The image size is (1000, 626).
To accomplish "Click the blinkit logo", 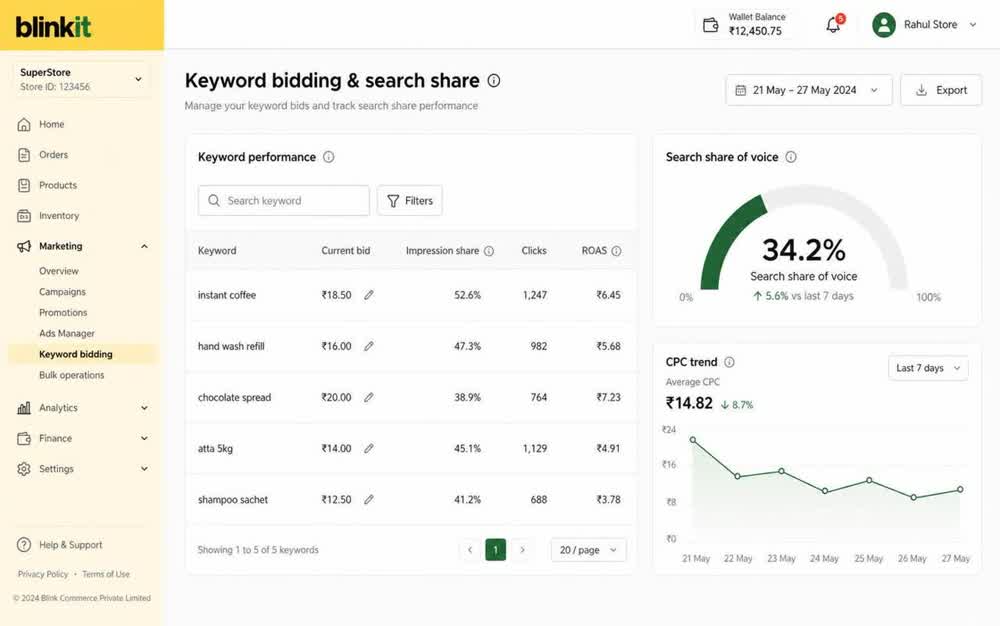I will click(x=54, y=27).
